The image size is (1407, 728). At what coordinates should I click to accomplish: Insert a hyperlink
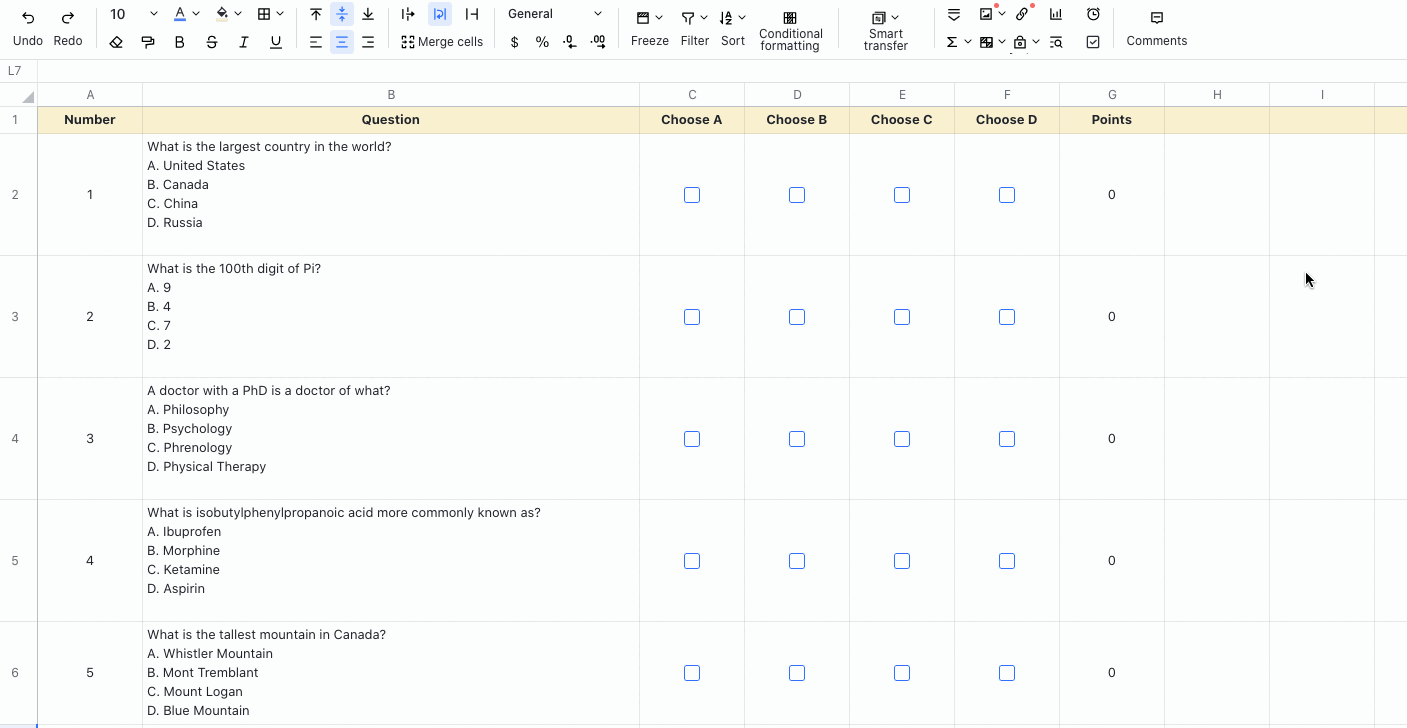point(1022,13)
